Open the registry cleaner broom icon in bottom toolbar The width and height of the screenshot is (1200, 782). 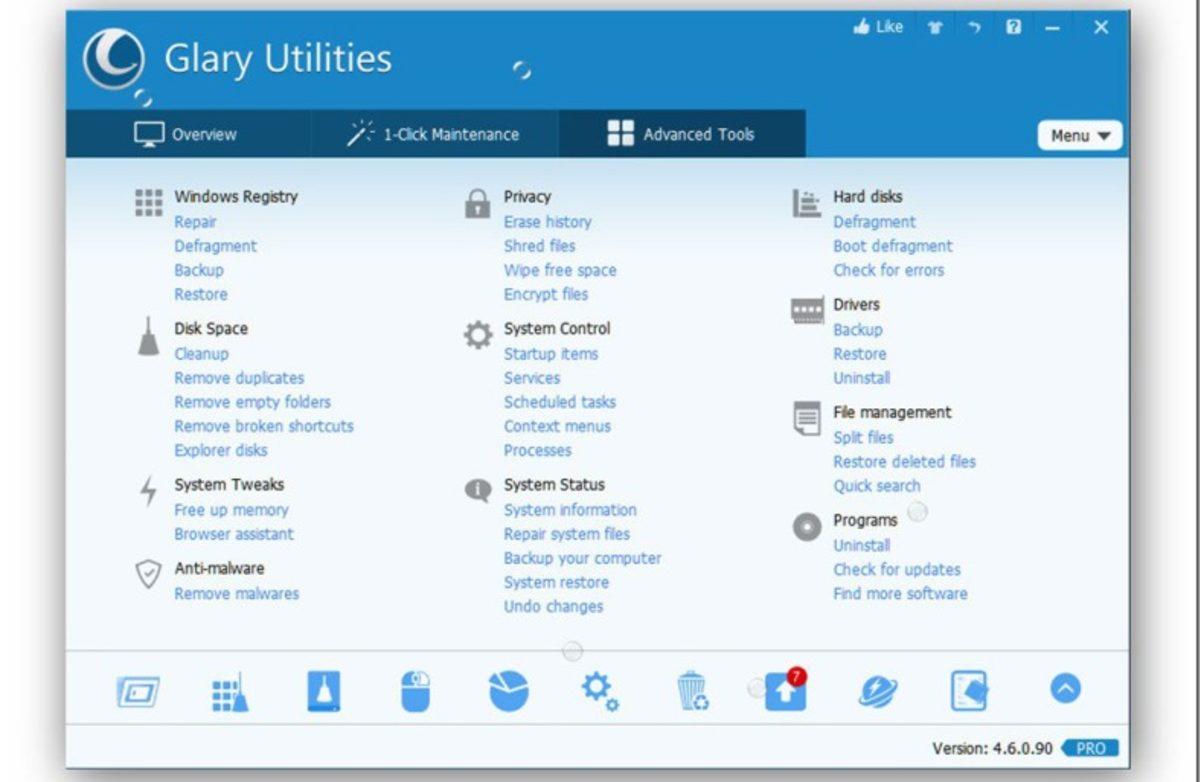coord(230,691)
